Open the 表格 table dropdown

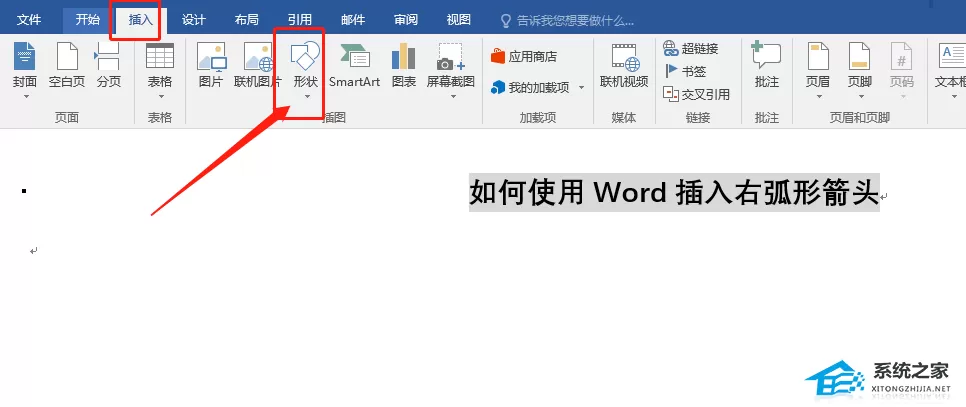point(161,96)
